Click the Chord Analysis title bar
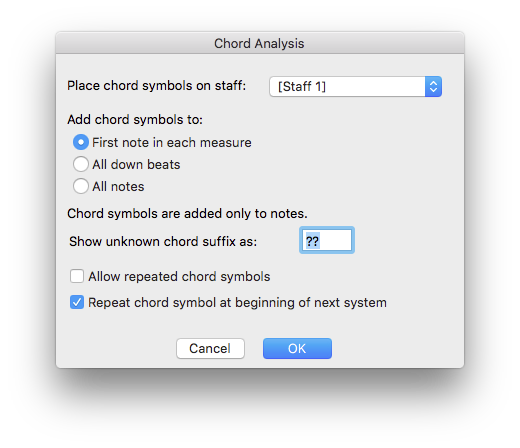Image resolution: width=520 pixels, height=448 pixels. click(260, 43)
